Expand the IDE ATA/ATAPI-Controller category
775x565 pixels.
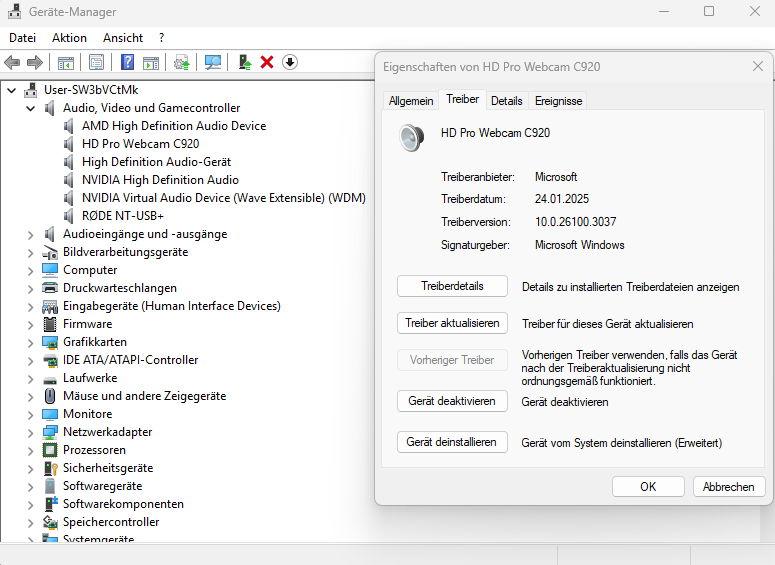(x=31, y=361)
